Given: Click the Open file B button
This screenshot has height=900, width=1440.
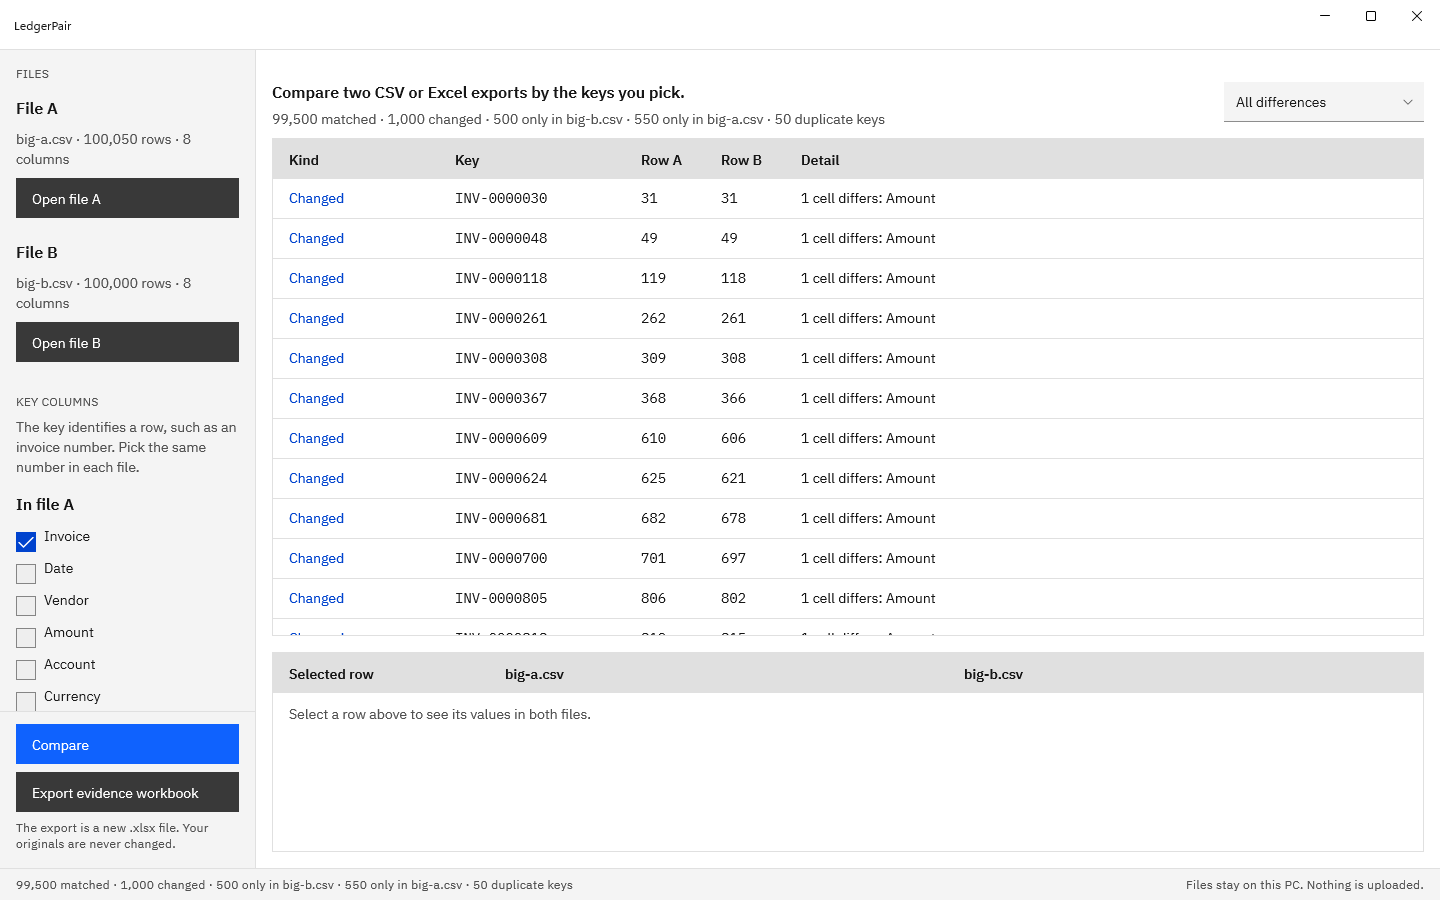Looking at the screenshot, I should click(x=127, y=342).
